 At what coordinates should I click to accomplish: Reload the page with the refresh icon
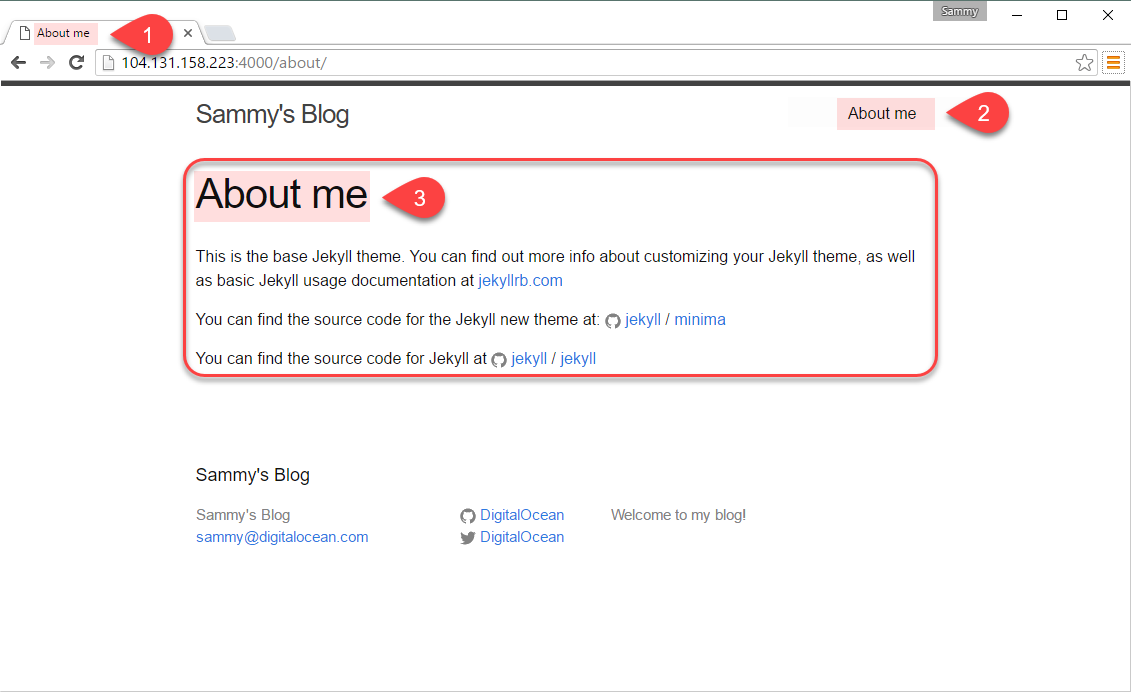pyautogui.click(x=76, y=63)
